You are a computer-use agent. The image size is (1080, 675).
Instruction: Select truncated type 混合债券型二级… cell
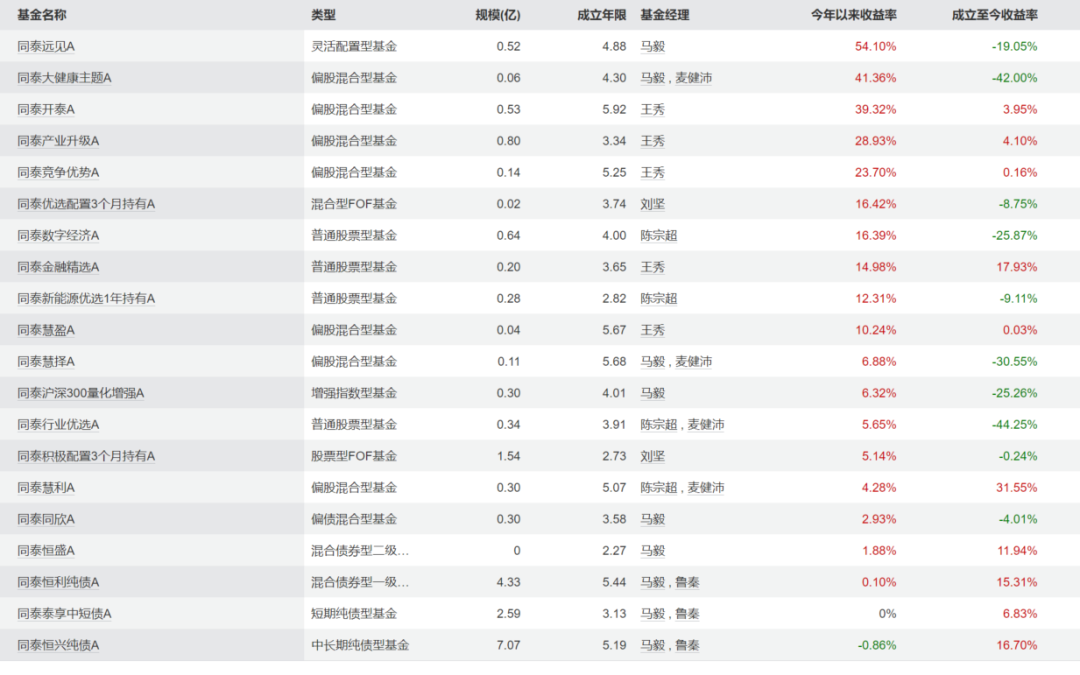click(x=360, y=550)
